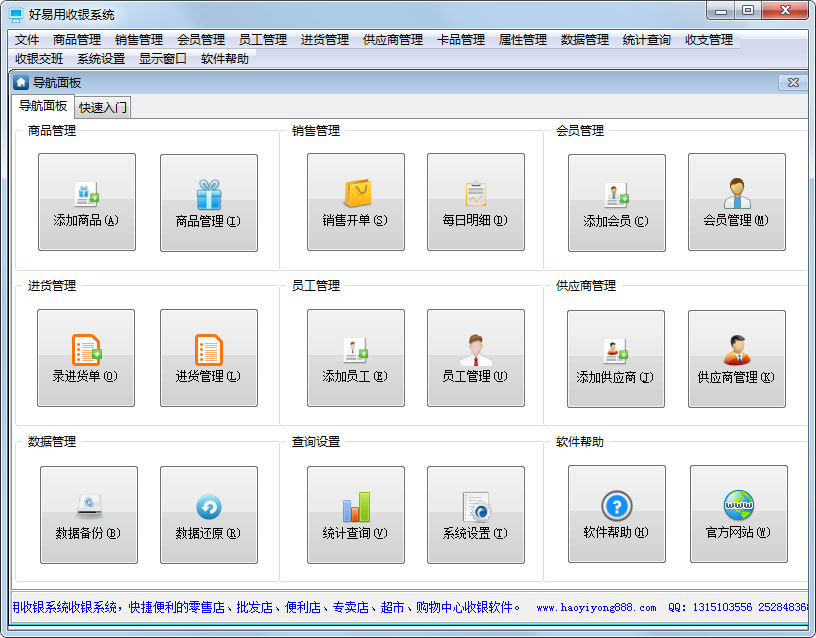Click 添加会员(C) icon button

pyautogui.click(x=617, y=202)
